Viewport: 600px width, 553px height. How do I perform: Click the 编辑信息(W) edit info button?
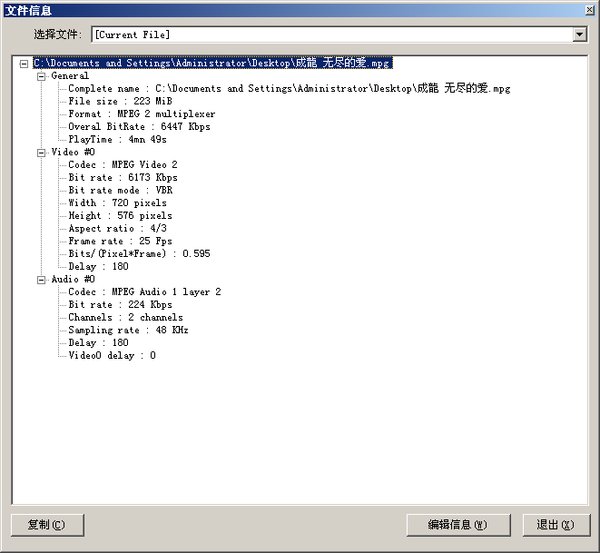pos(458,525)
